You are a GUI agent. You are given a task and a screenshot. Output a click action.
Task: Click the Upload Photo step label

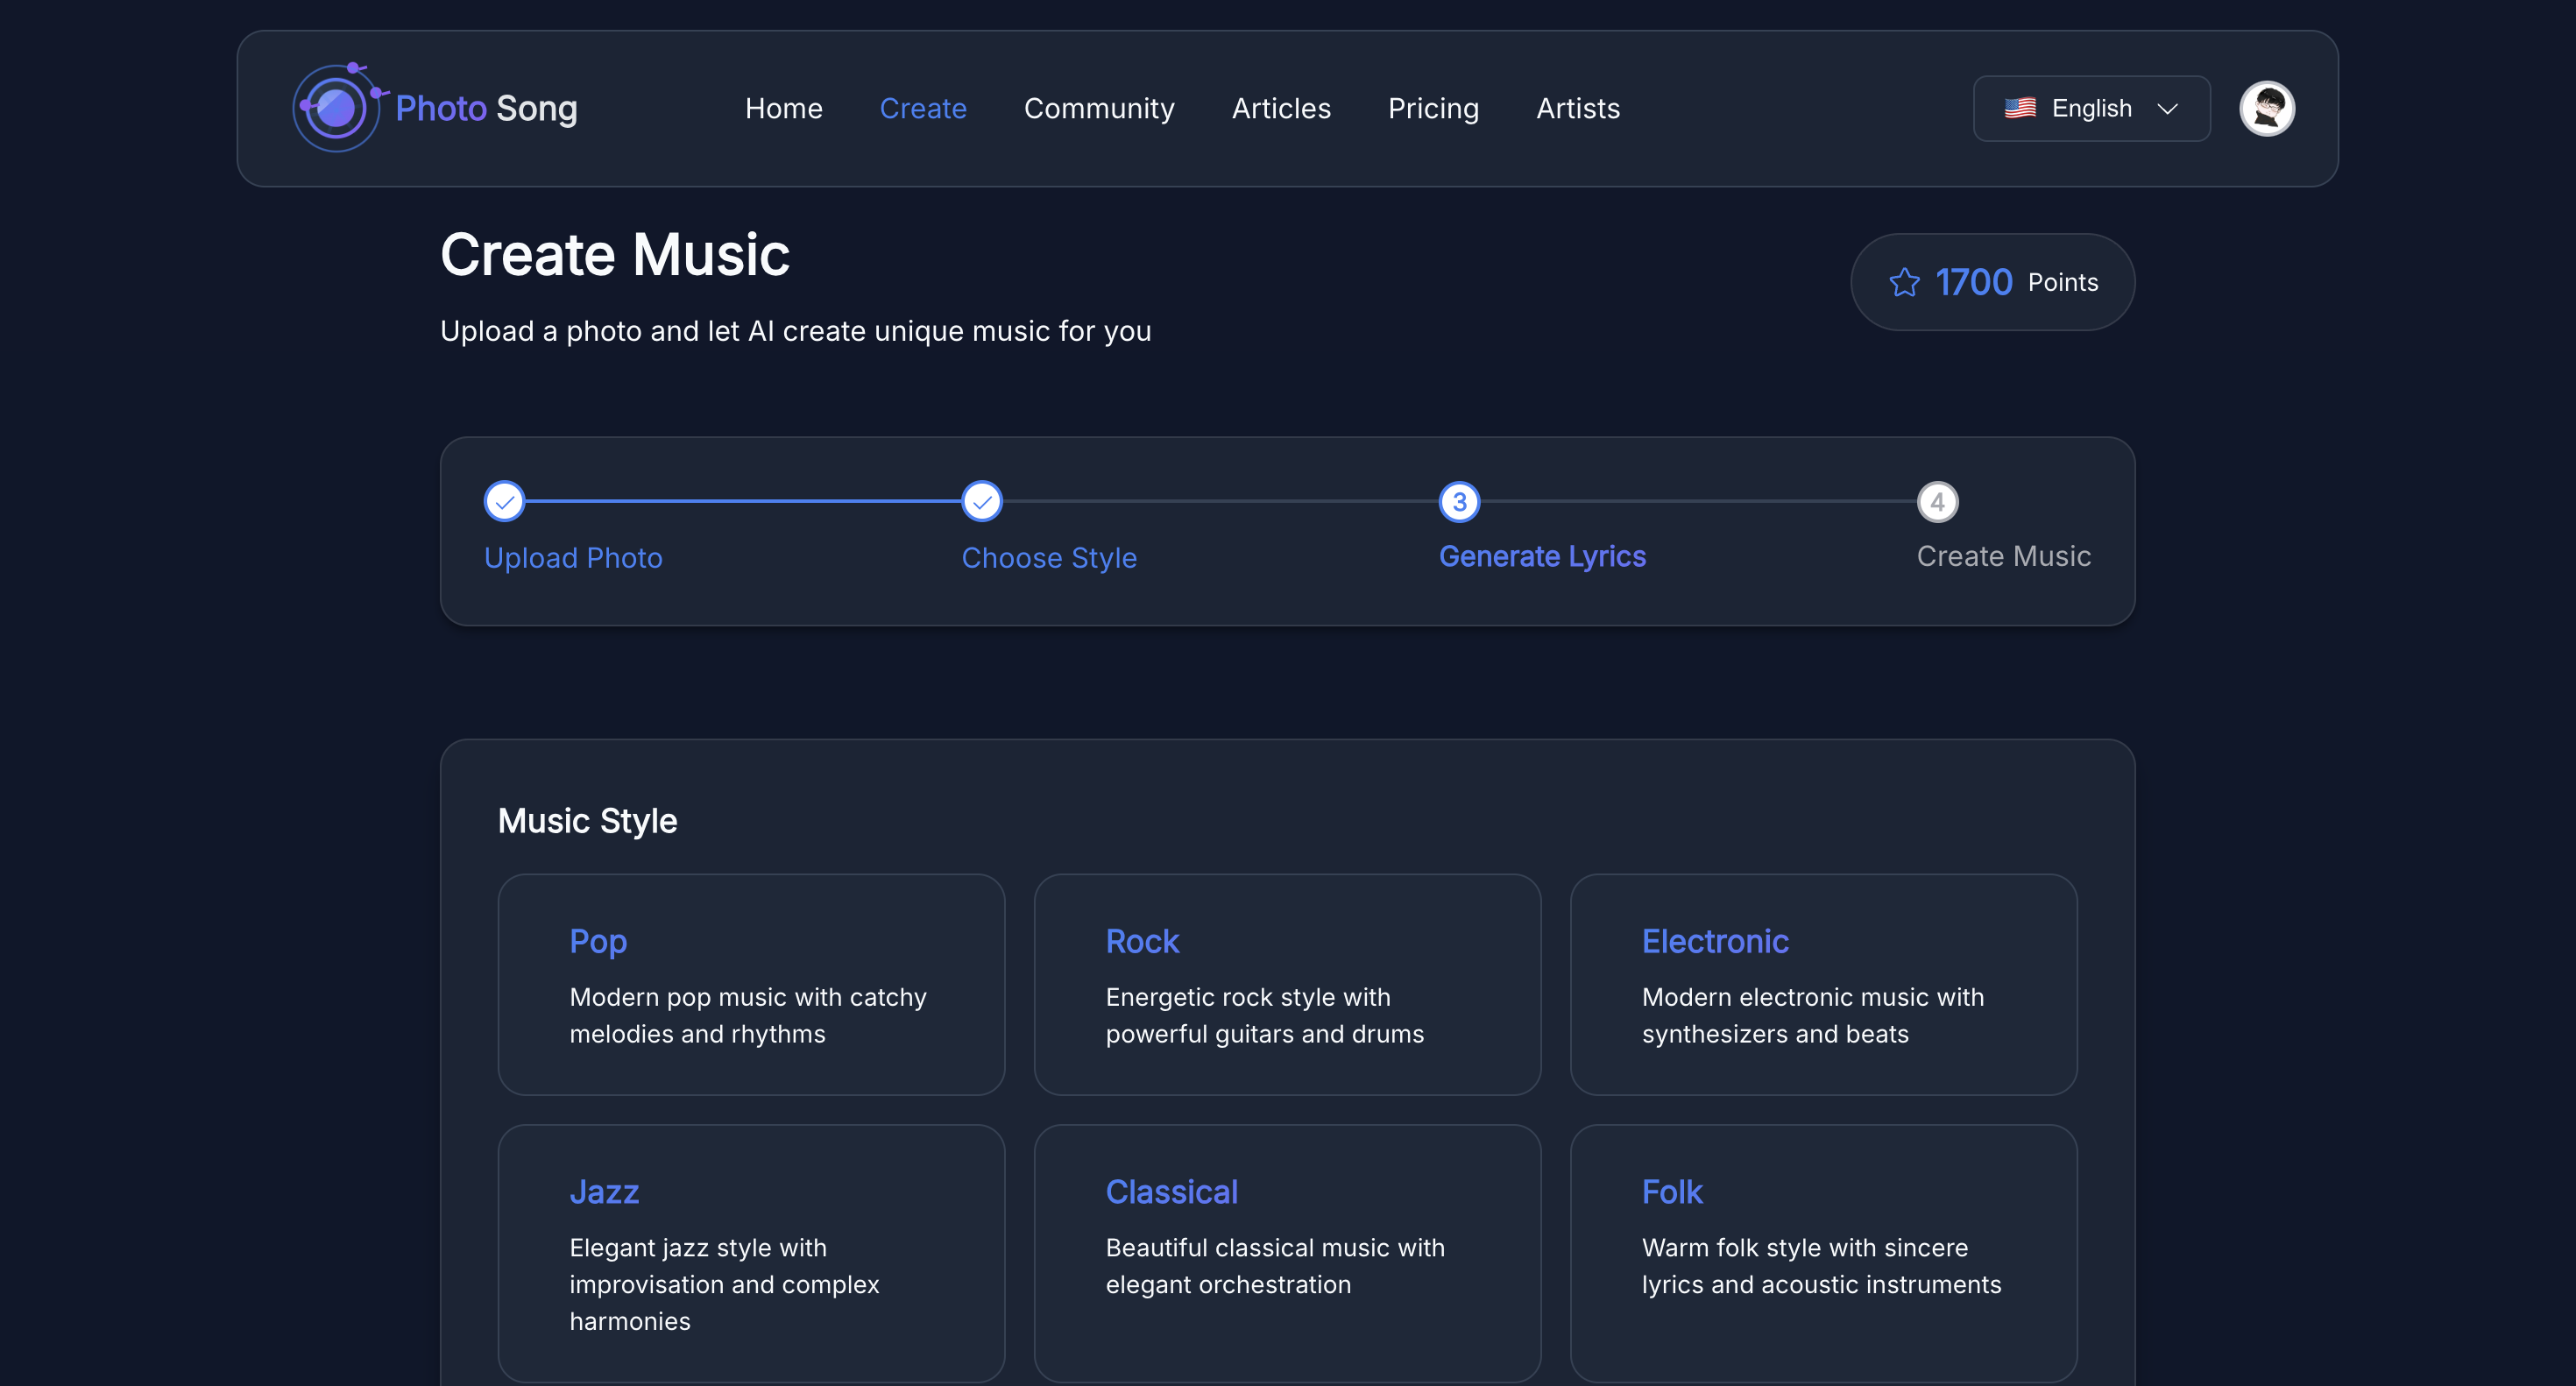click(x=573, y=557)
